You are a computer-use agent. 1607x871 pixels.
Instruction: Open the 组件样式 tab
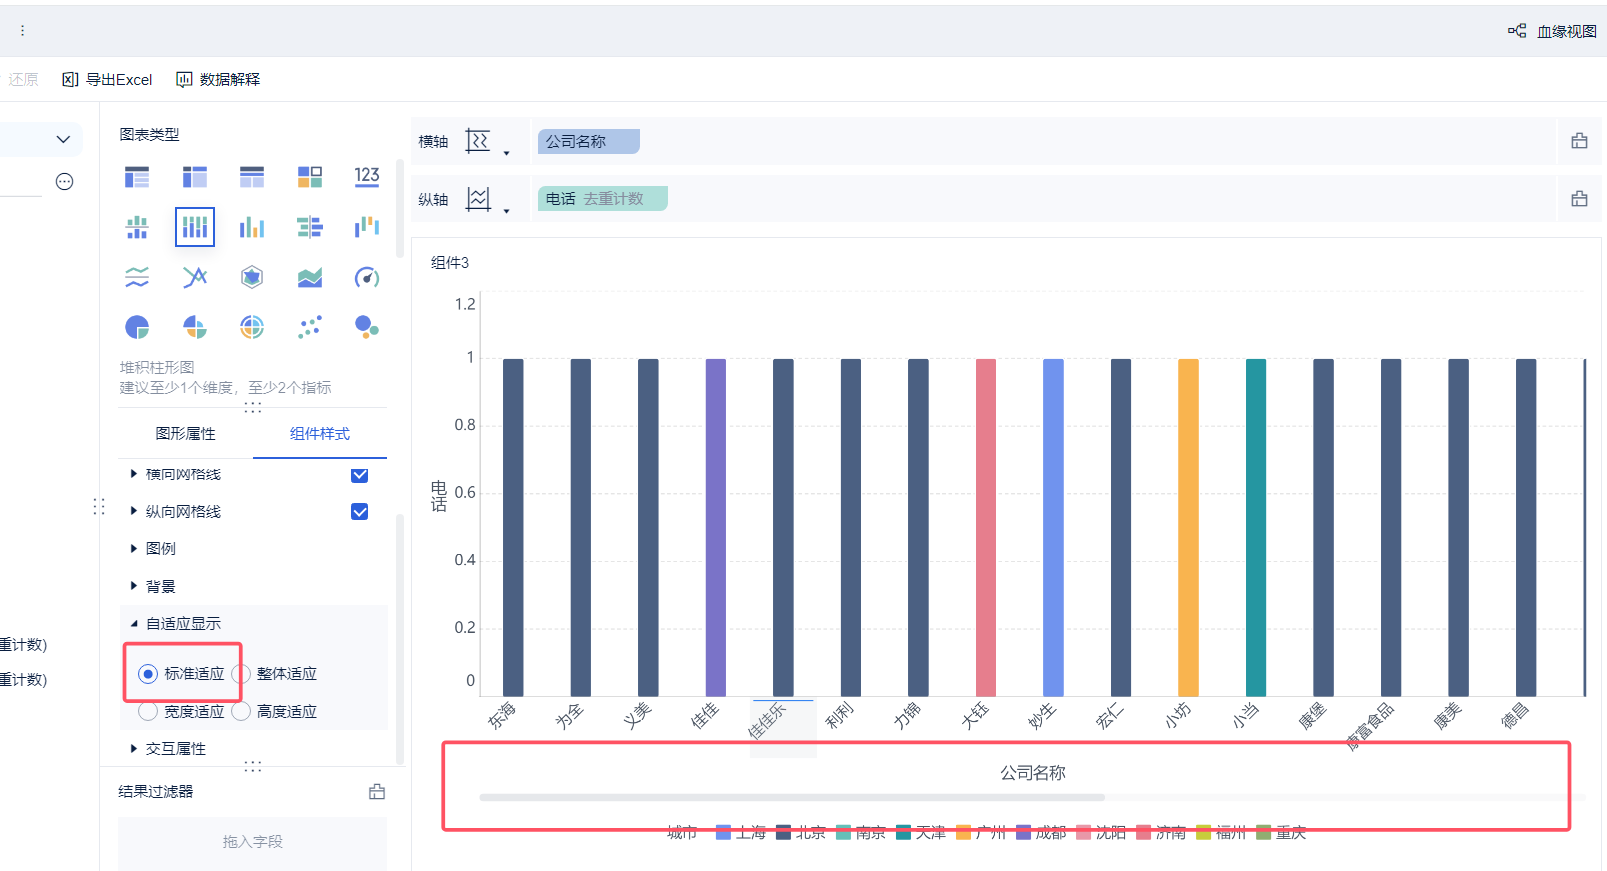(x=319, y=434)
